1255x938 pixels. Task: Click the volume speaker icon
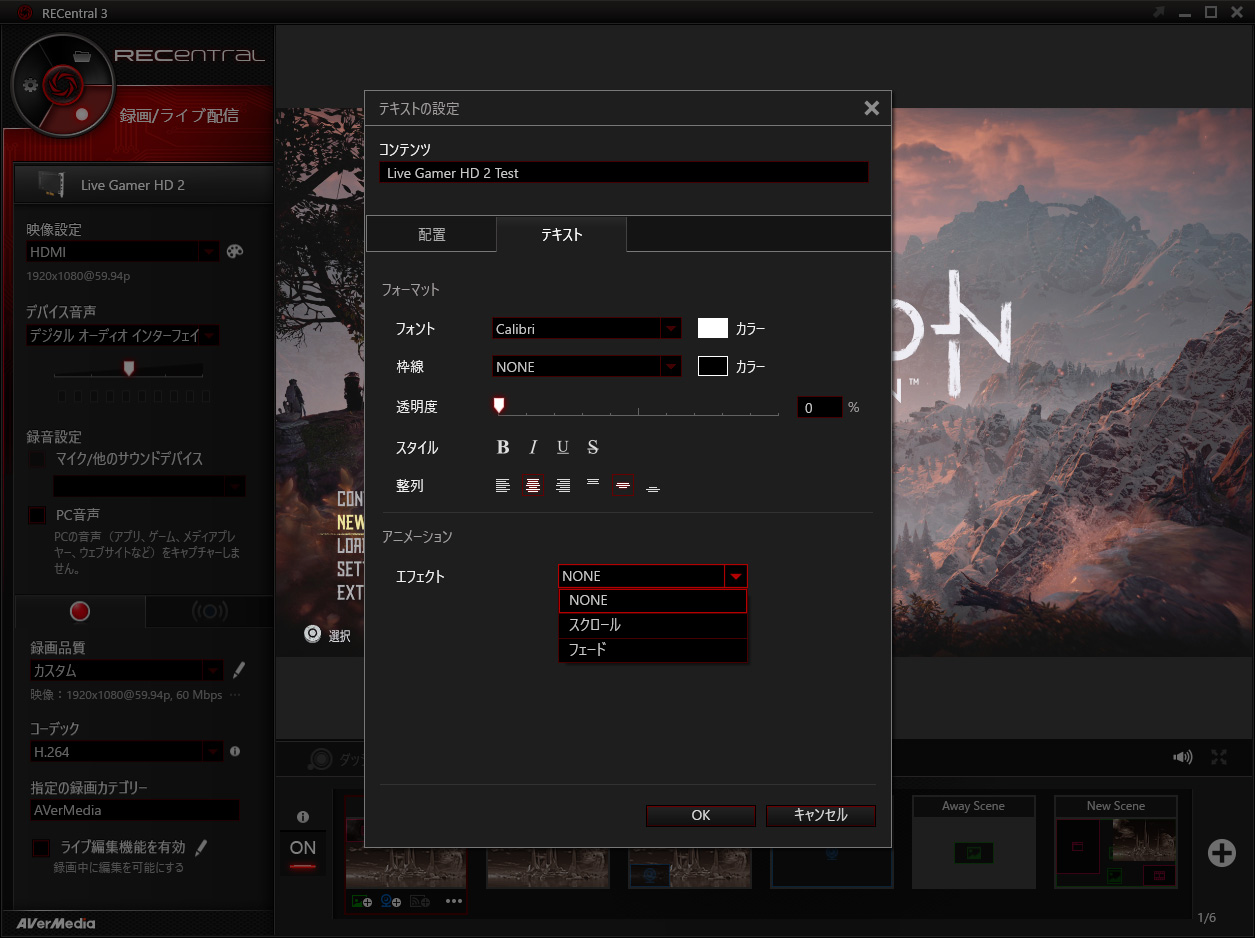coord(1183,758)
